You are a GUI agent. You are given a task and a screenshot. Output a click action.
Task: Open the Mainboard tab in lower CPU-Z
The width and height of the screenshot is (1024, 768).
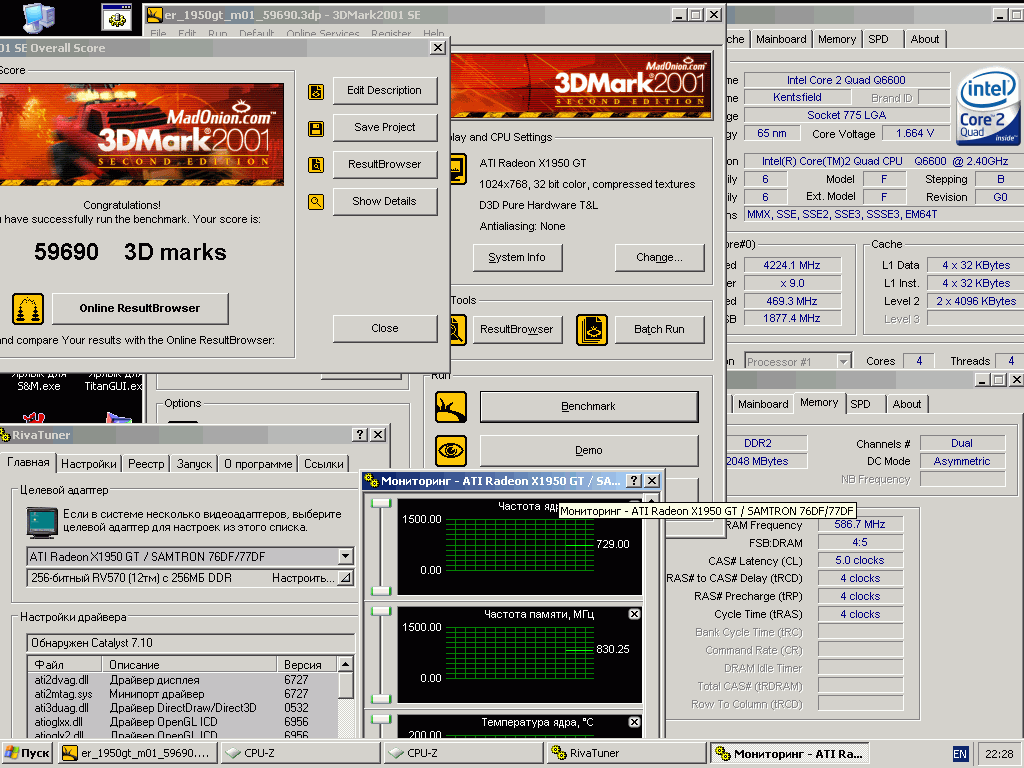click(x=763, y=404)
